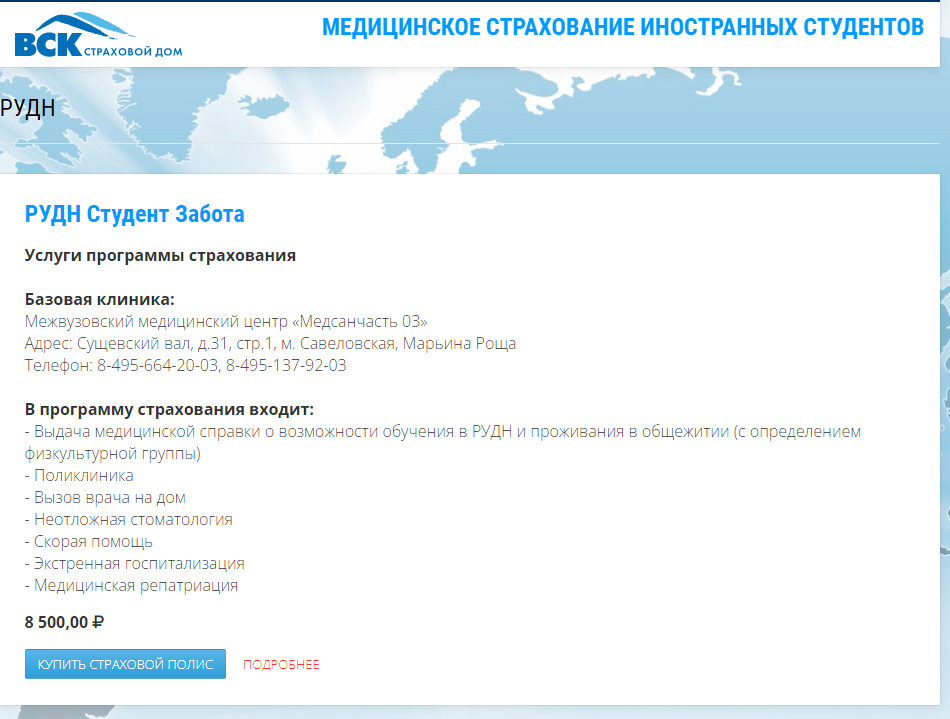Screen dimensions: 950x719
Task: Click the '- Экстренная госпитализация' item
Action: [x=135, y=563]
